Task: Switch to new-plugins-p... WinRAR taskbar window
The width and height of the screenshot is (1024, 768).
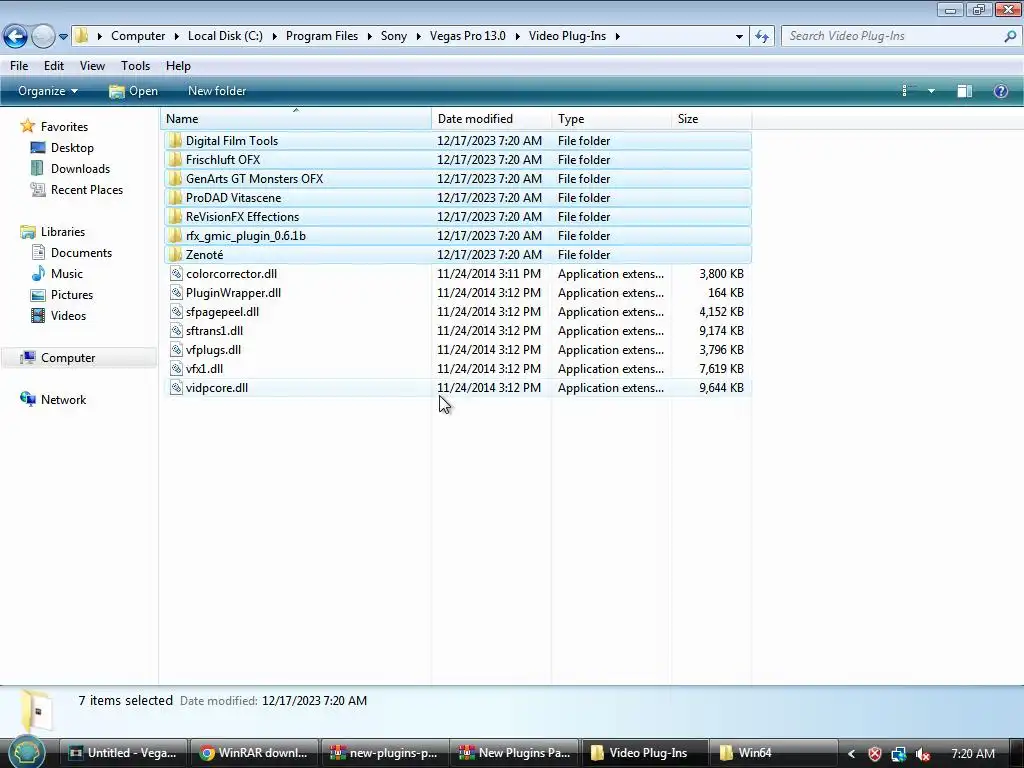Action: 384,753
